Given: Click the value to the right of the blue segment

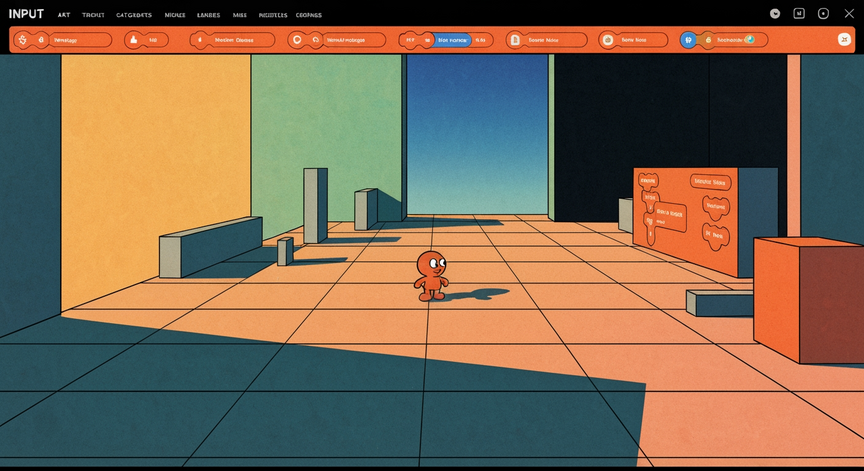Looking at the screenshot, I should pyautogui.click(x=480, y=40).
